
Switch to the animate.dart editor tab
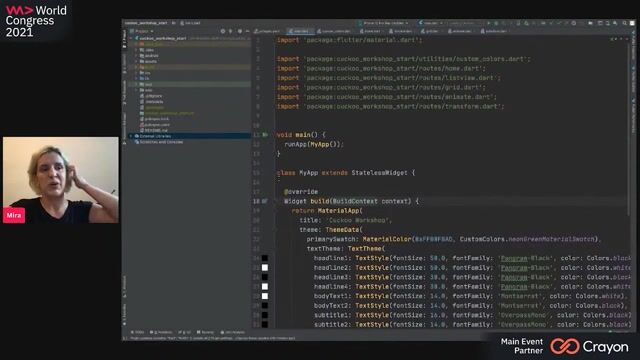pos(460,31)
